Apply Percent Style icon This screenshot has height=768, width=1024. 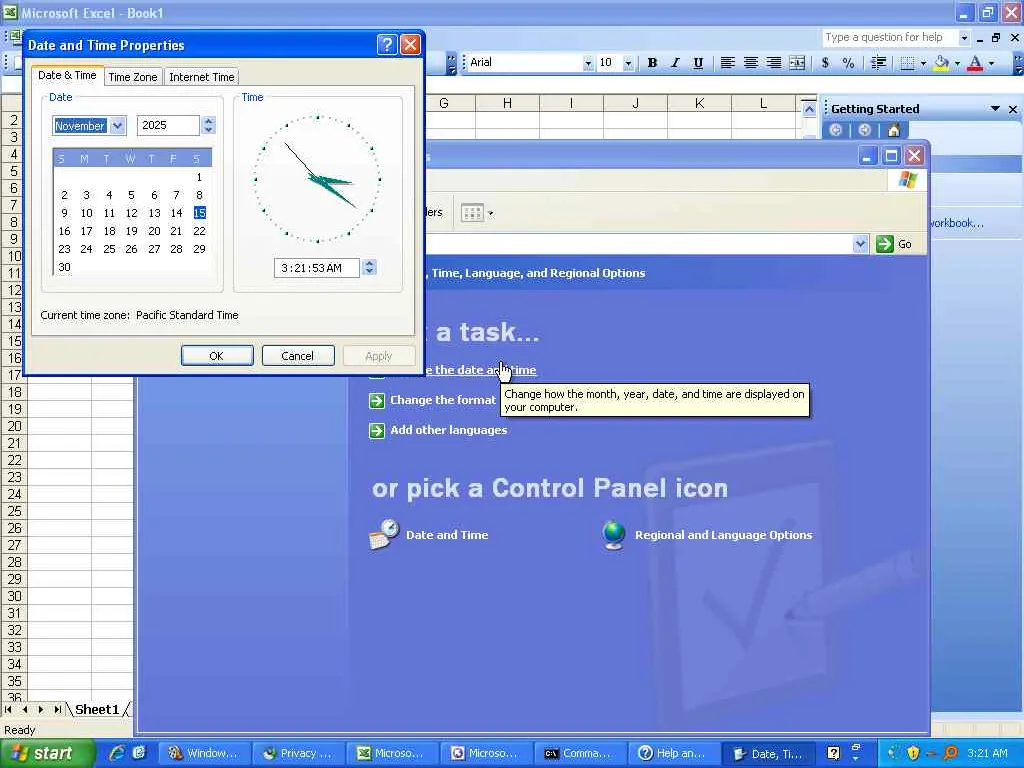pos(848,63)
